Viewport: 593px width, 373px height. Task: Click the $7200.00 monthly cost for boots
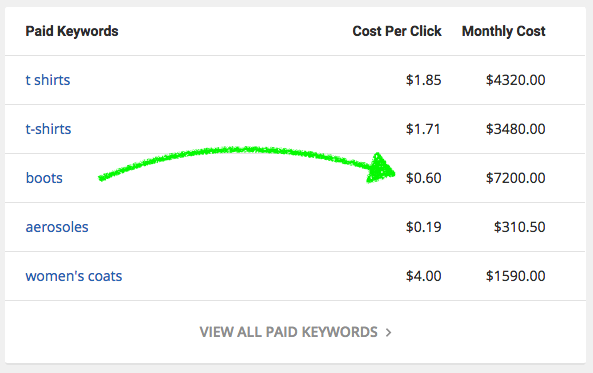(x=515, y=178)
